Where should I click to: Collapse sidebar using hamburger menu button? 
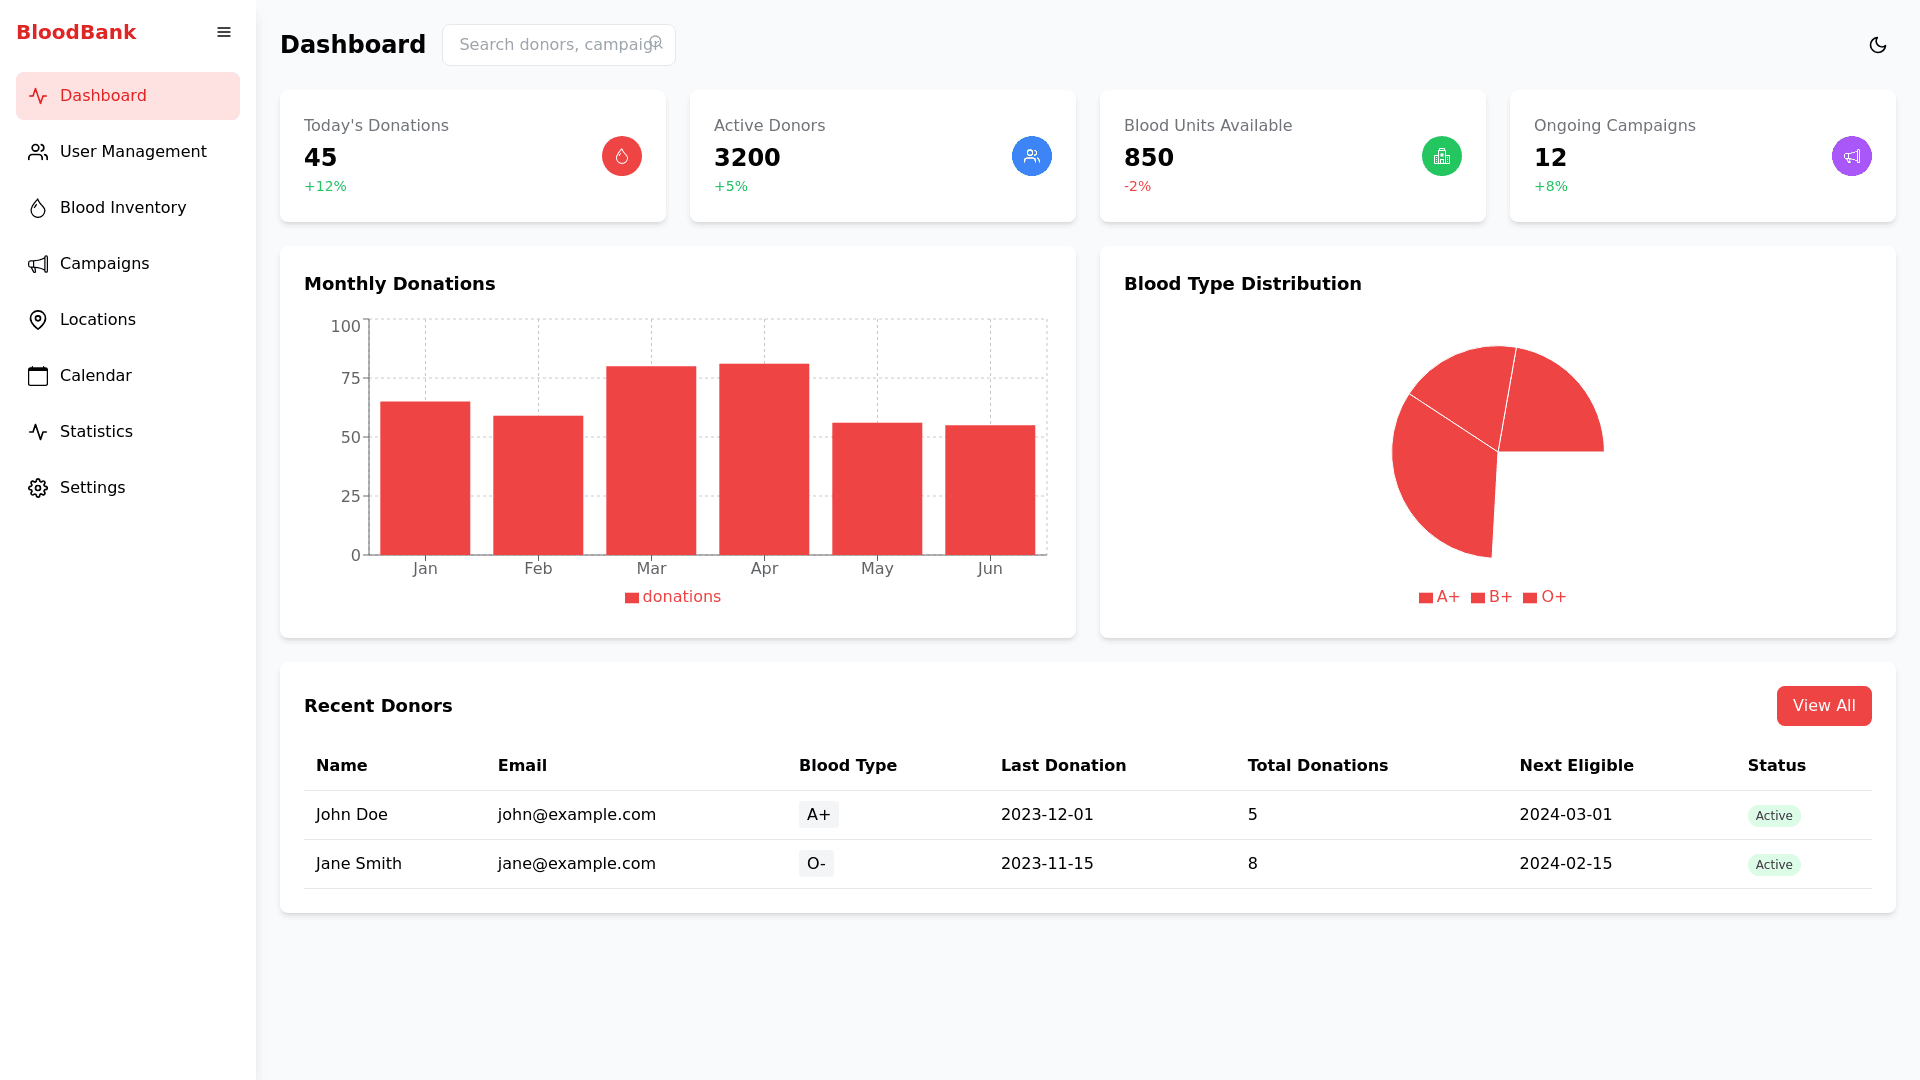[x=224, y=33]
